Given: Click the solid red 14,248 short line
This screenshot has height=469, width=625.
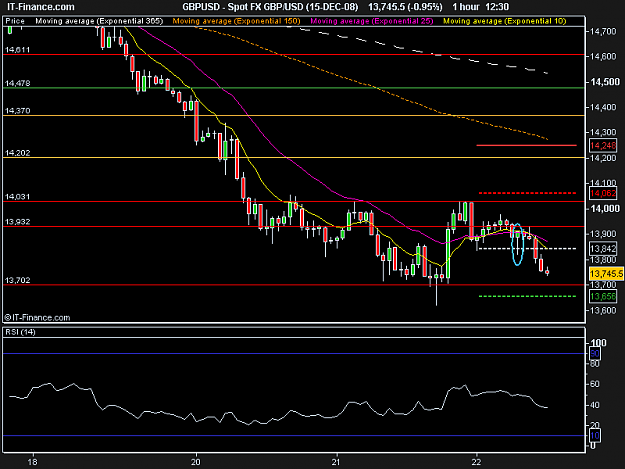Looking at the screenshot, I should click(x=527, y=145).
